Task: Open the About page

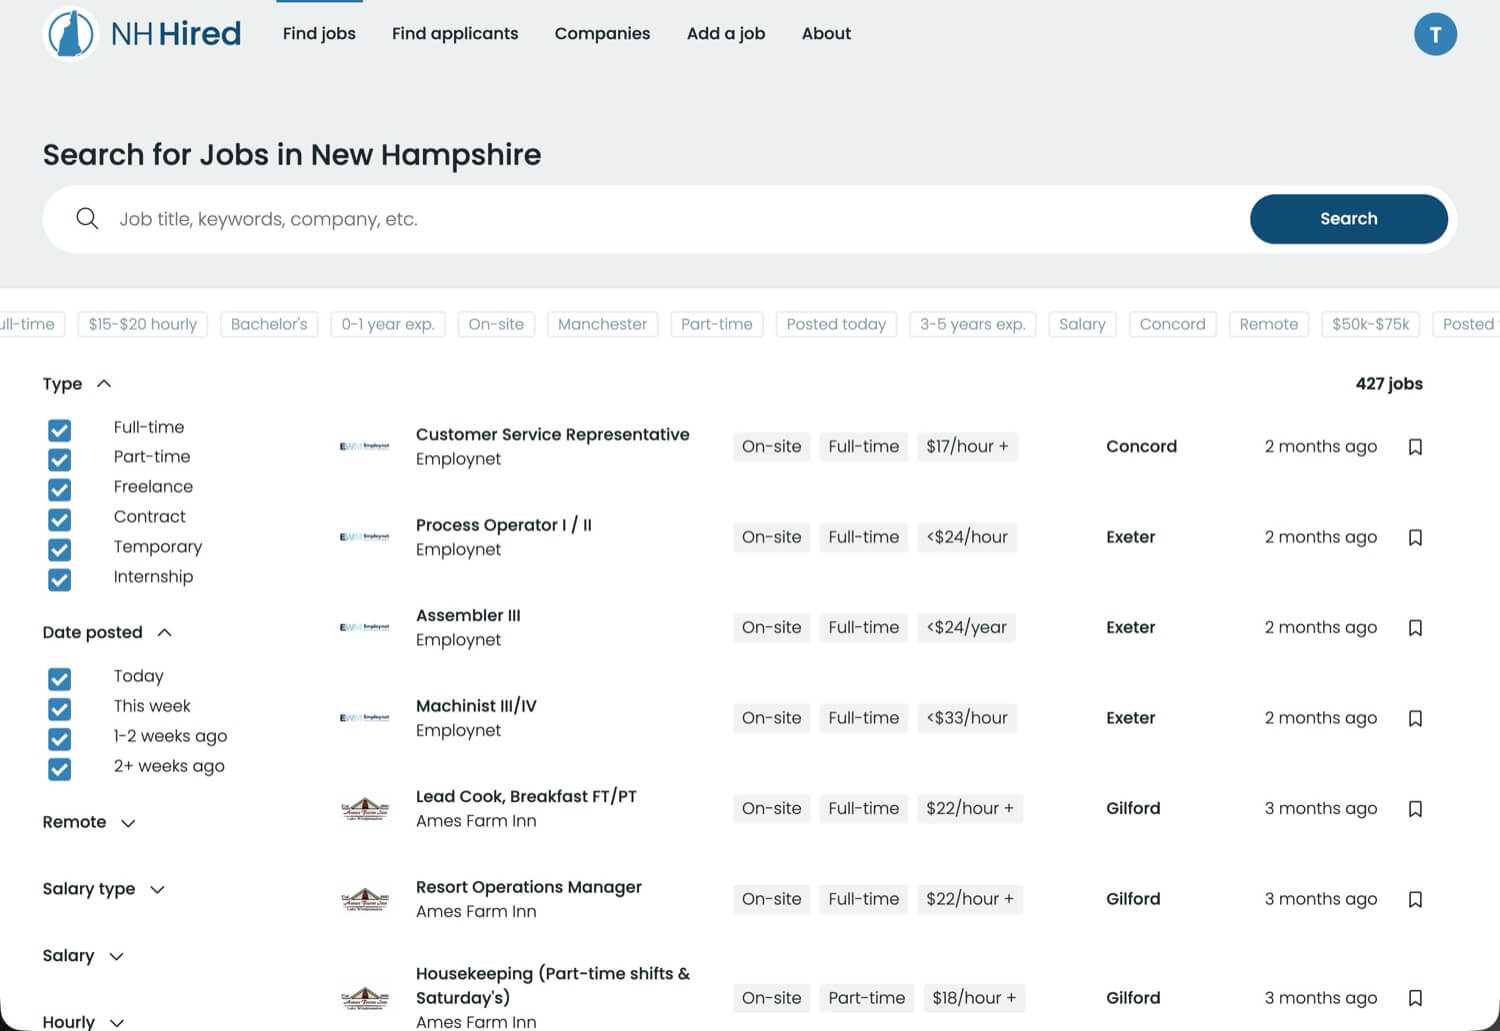Action: [826, 34]
